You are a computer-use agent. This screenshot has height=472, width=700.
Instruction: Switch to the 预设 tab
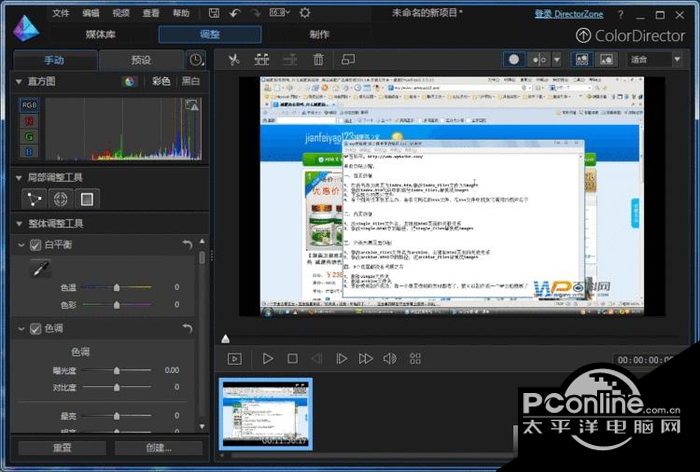pos(141,59)
